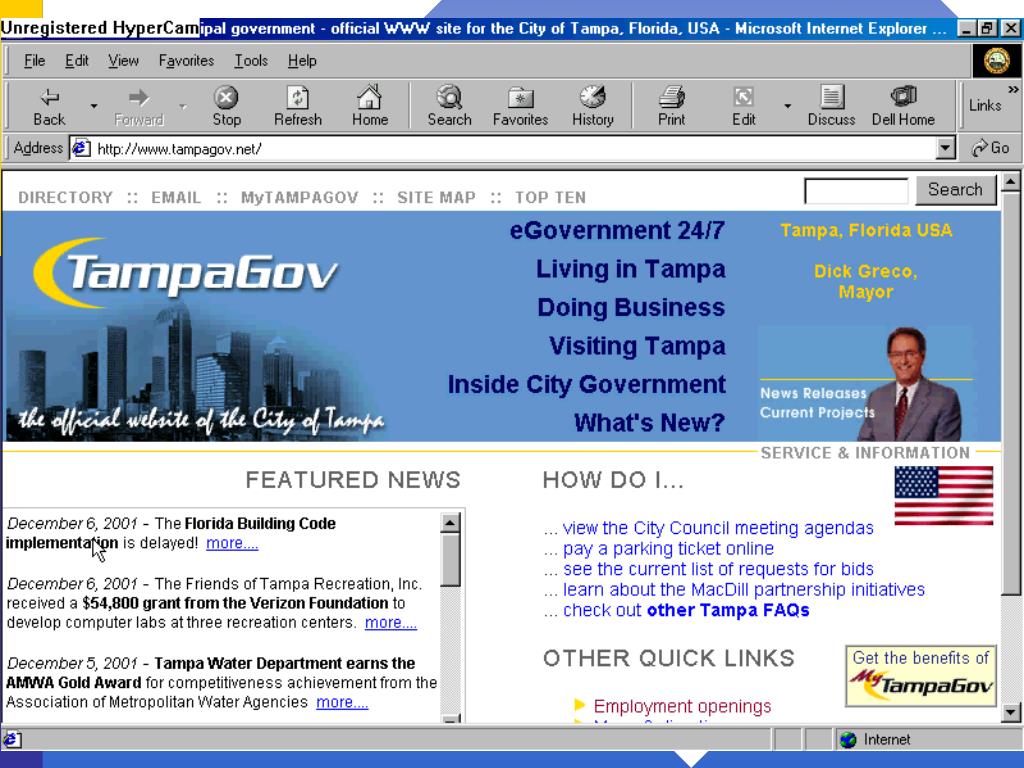
Task: Open the Search pane from the toolbar
Action: coord(449,106)
